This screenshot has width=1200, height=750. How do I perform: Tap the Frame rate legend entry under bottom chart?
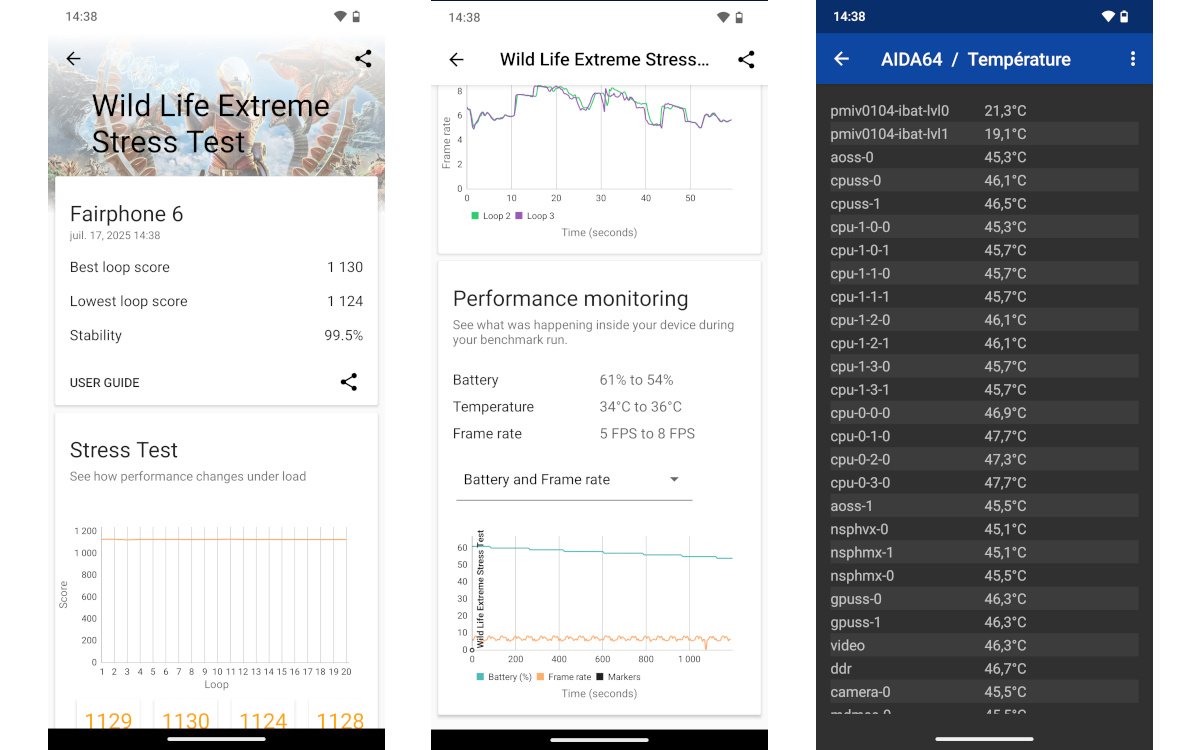(564, 677)
